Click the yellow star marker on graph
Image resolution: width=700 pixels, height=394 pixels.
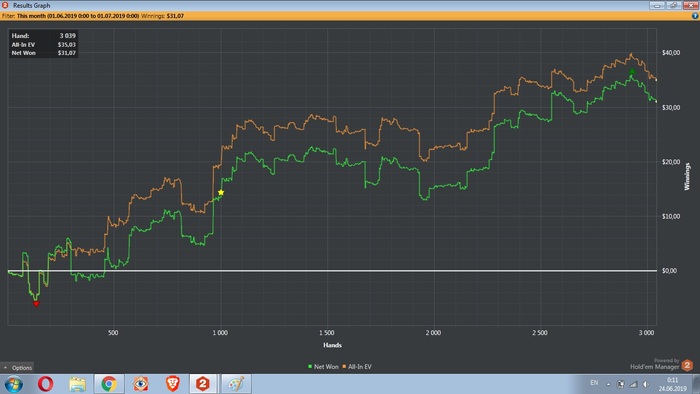[x=221, y=192]
